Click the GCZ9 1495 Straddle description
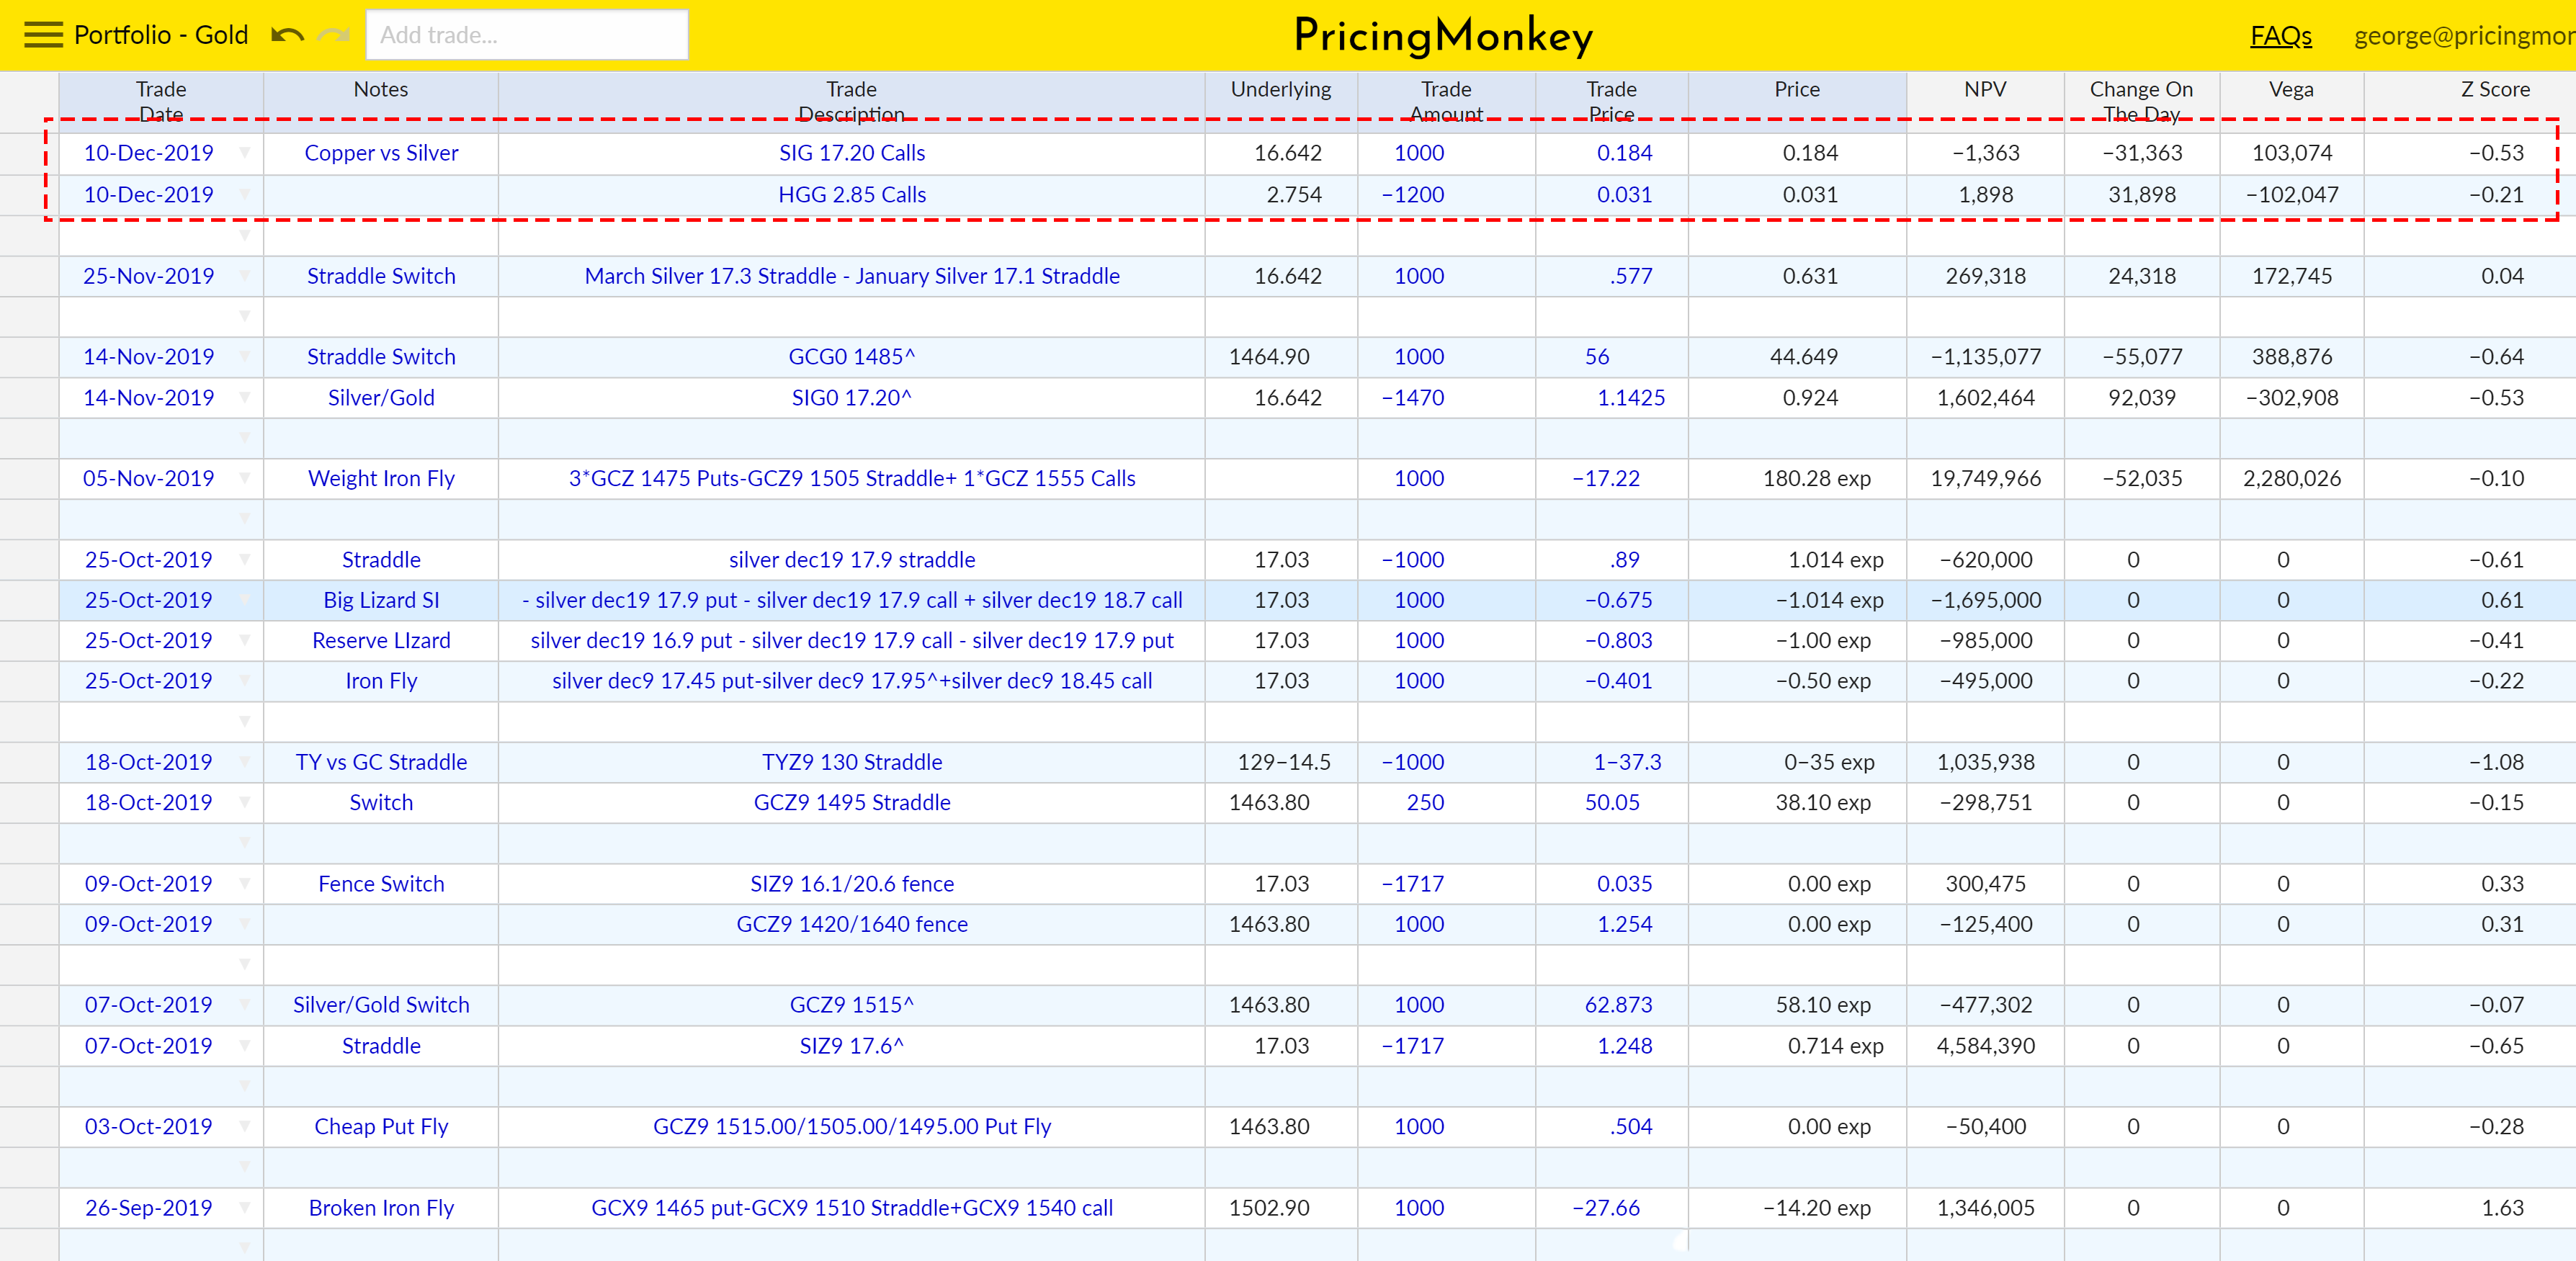Image resolution: width=2576 pixels, height=1261 pixels. 852,803
